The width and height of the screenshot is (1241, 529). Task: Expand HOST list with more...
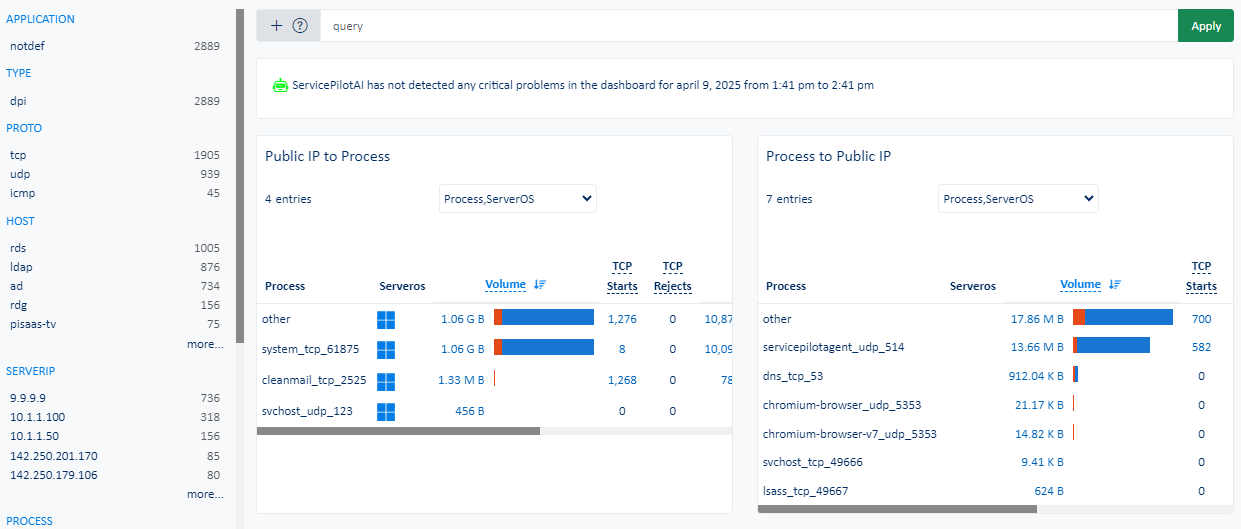tap(205, 344)
